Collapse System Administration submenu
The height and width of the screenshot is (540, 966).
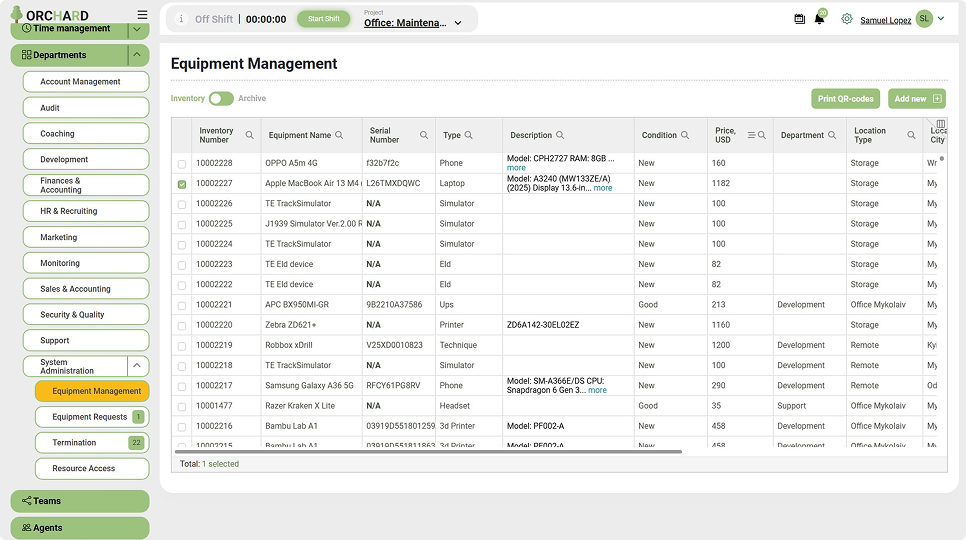click(137, 366)
